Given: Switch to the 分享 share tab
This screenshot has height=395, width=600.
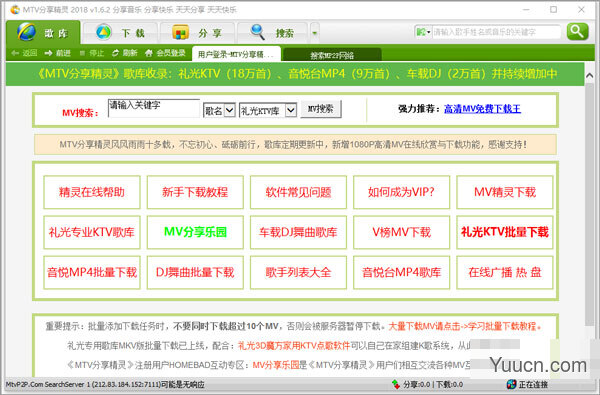Looking at the screenshot, I should click(197, 33).
